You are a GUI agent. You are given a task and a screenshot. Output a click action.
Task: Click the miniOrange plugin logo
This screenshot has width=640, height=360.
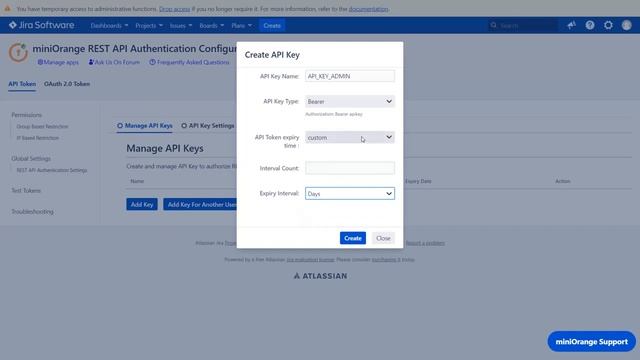[x=18, y=53]
